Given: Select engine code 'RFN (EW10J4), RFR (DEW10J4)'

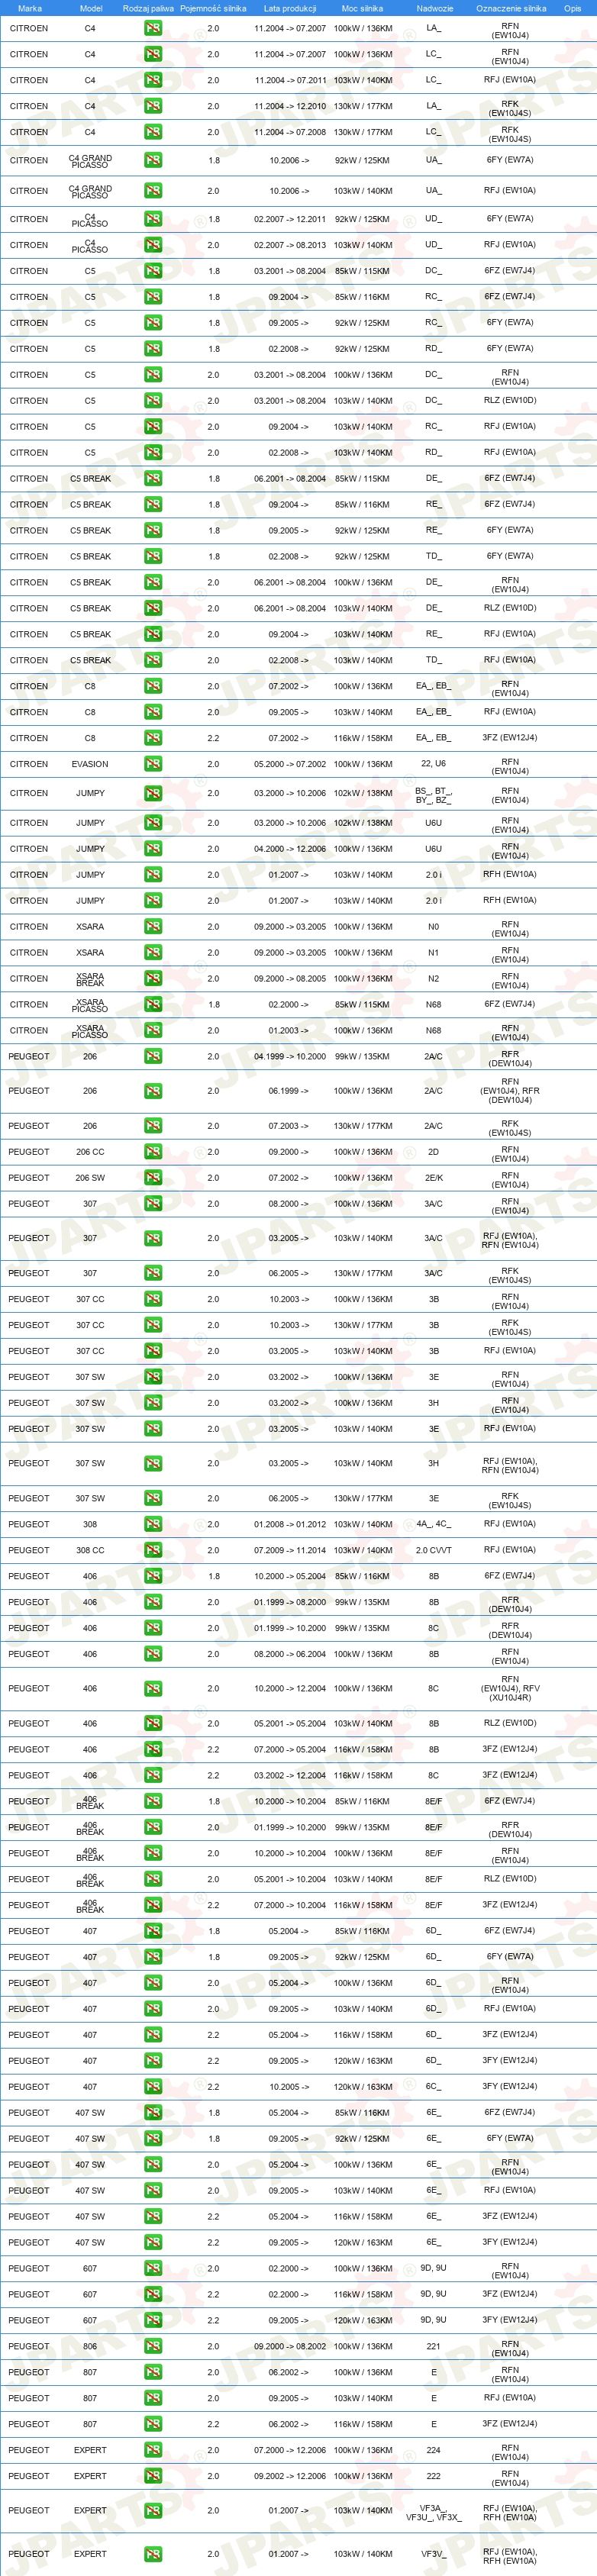Looking at the screenshot, I should click(x=510, y=1091).
